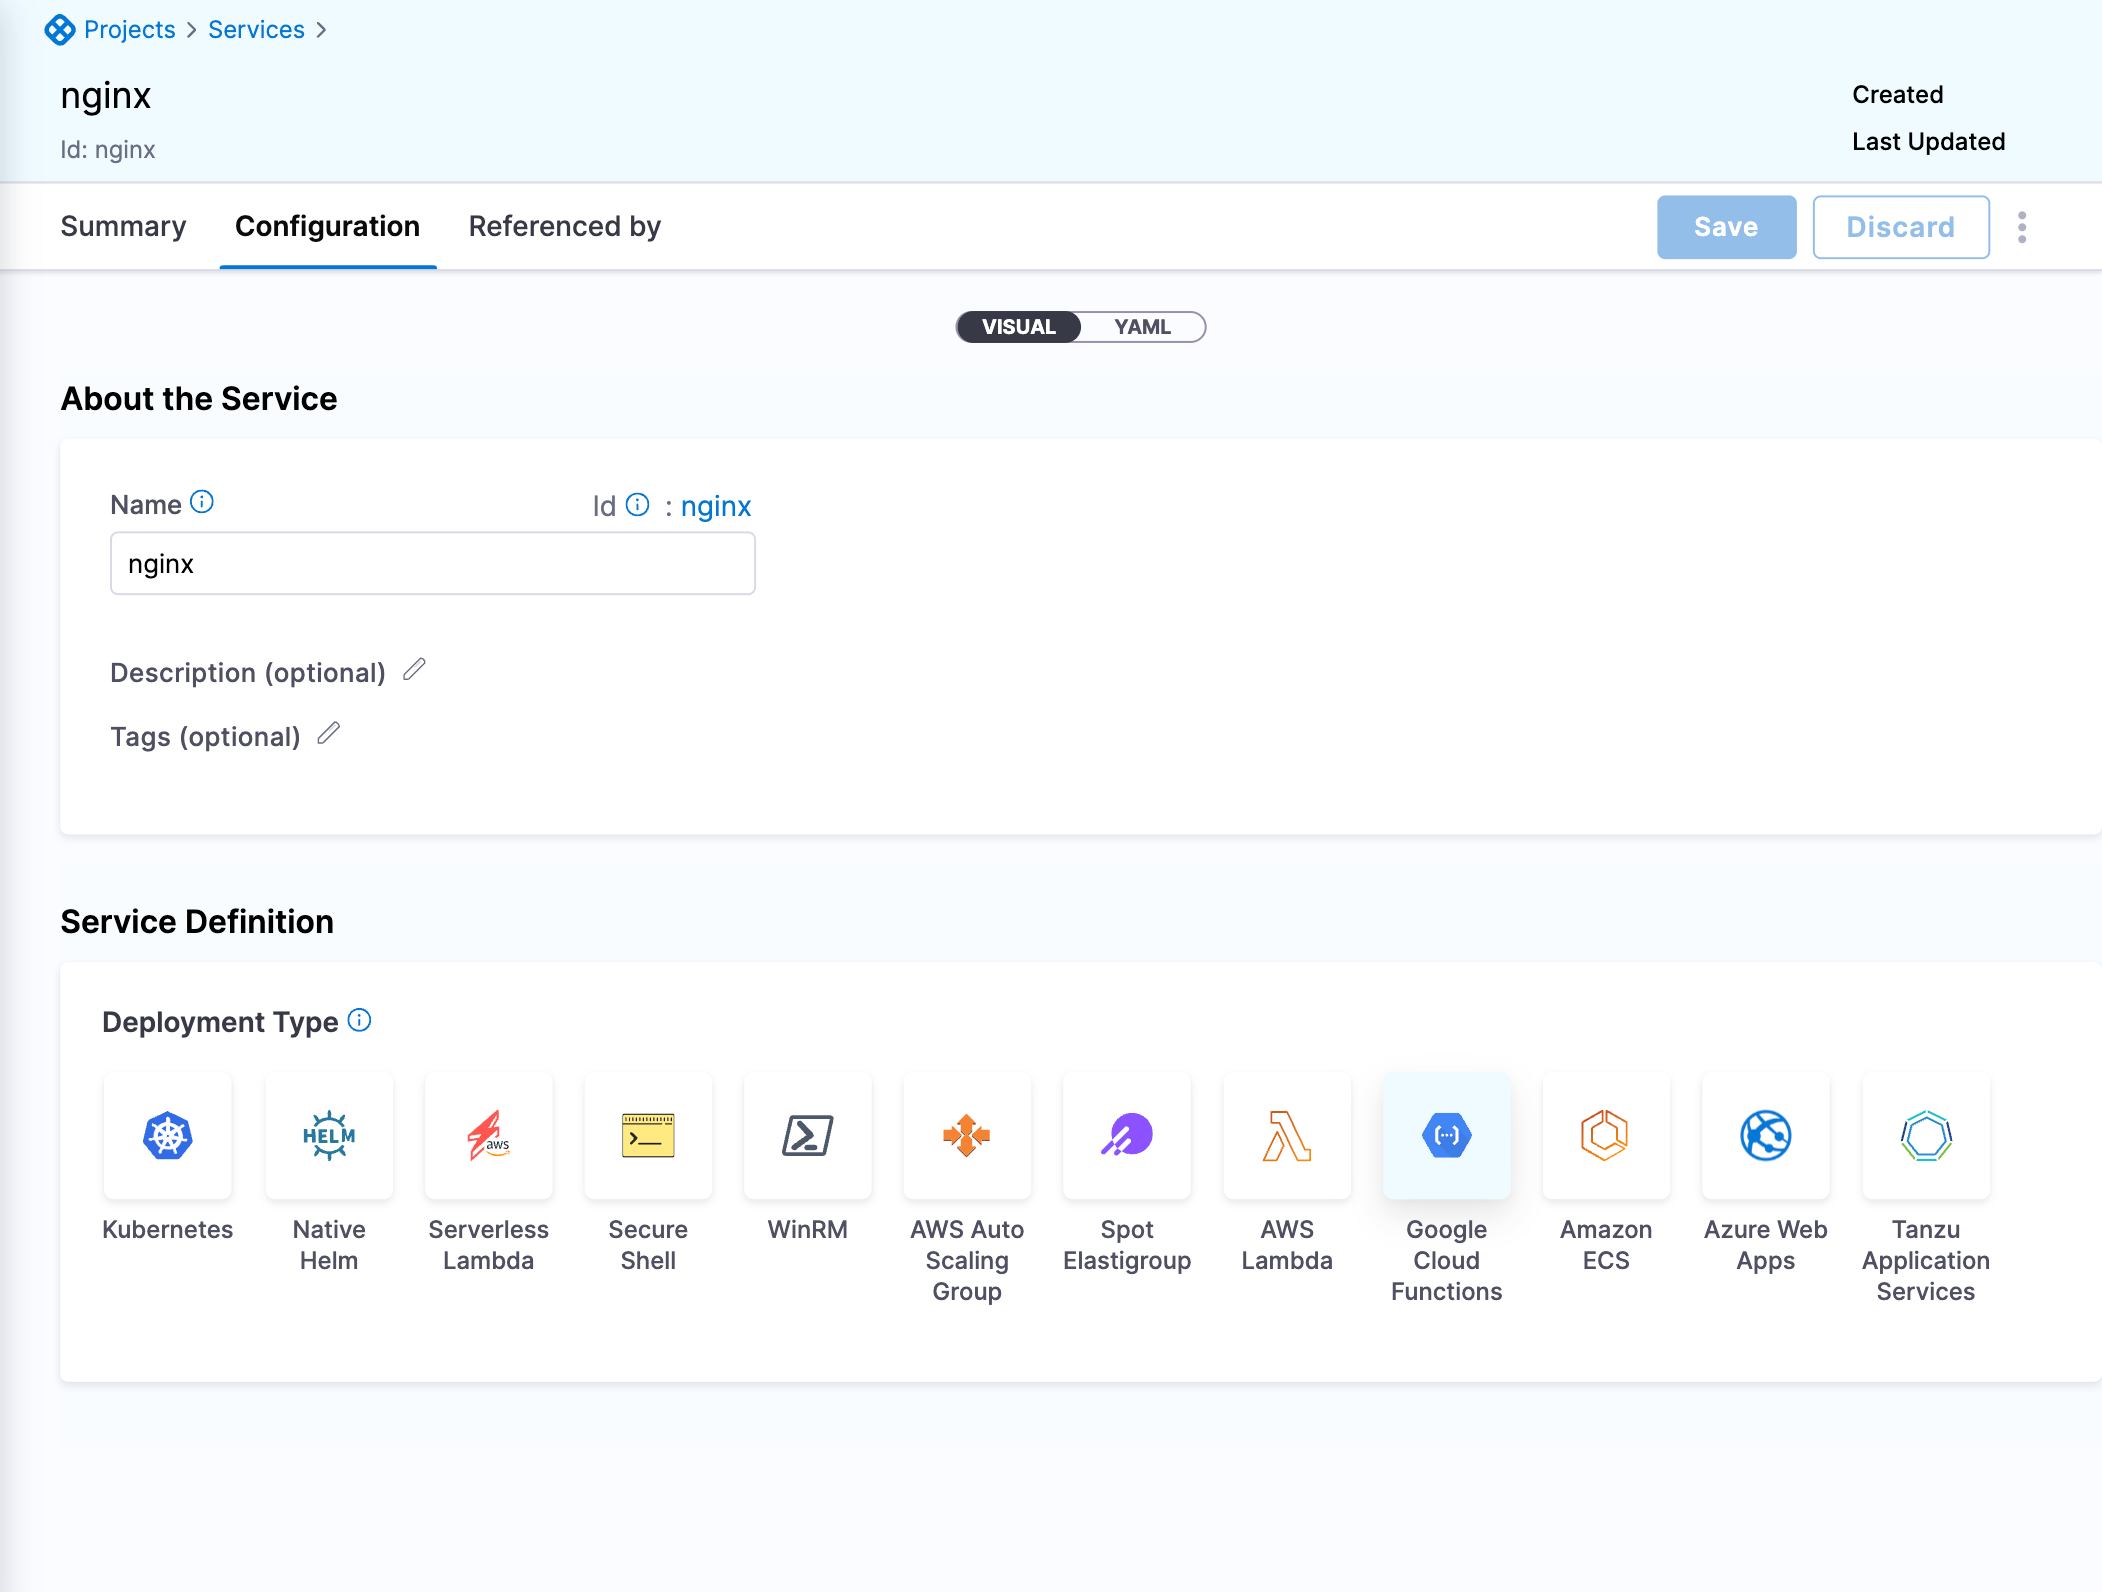The width and height of the screenshot is (2102, 1592).
Task: Select Secure Shell deployment type
Action: point(648,1136)
